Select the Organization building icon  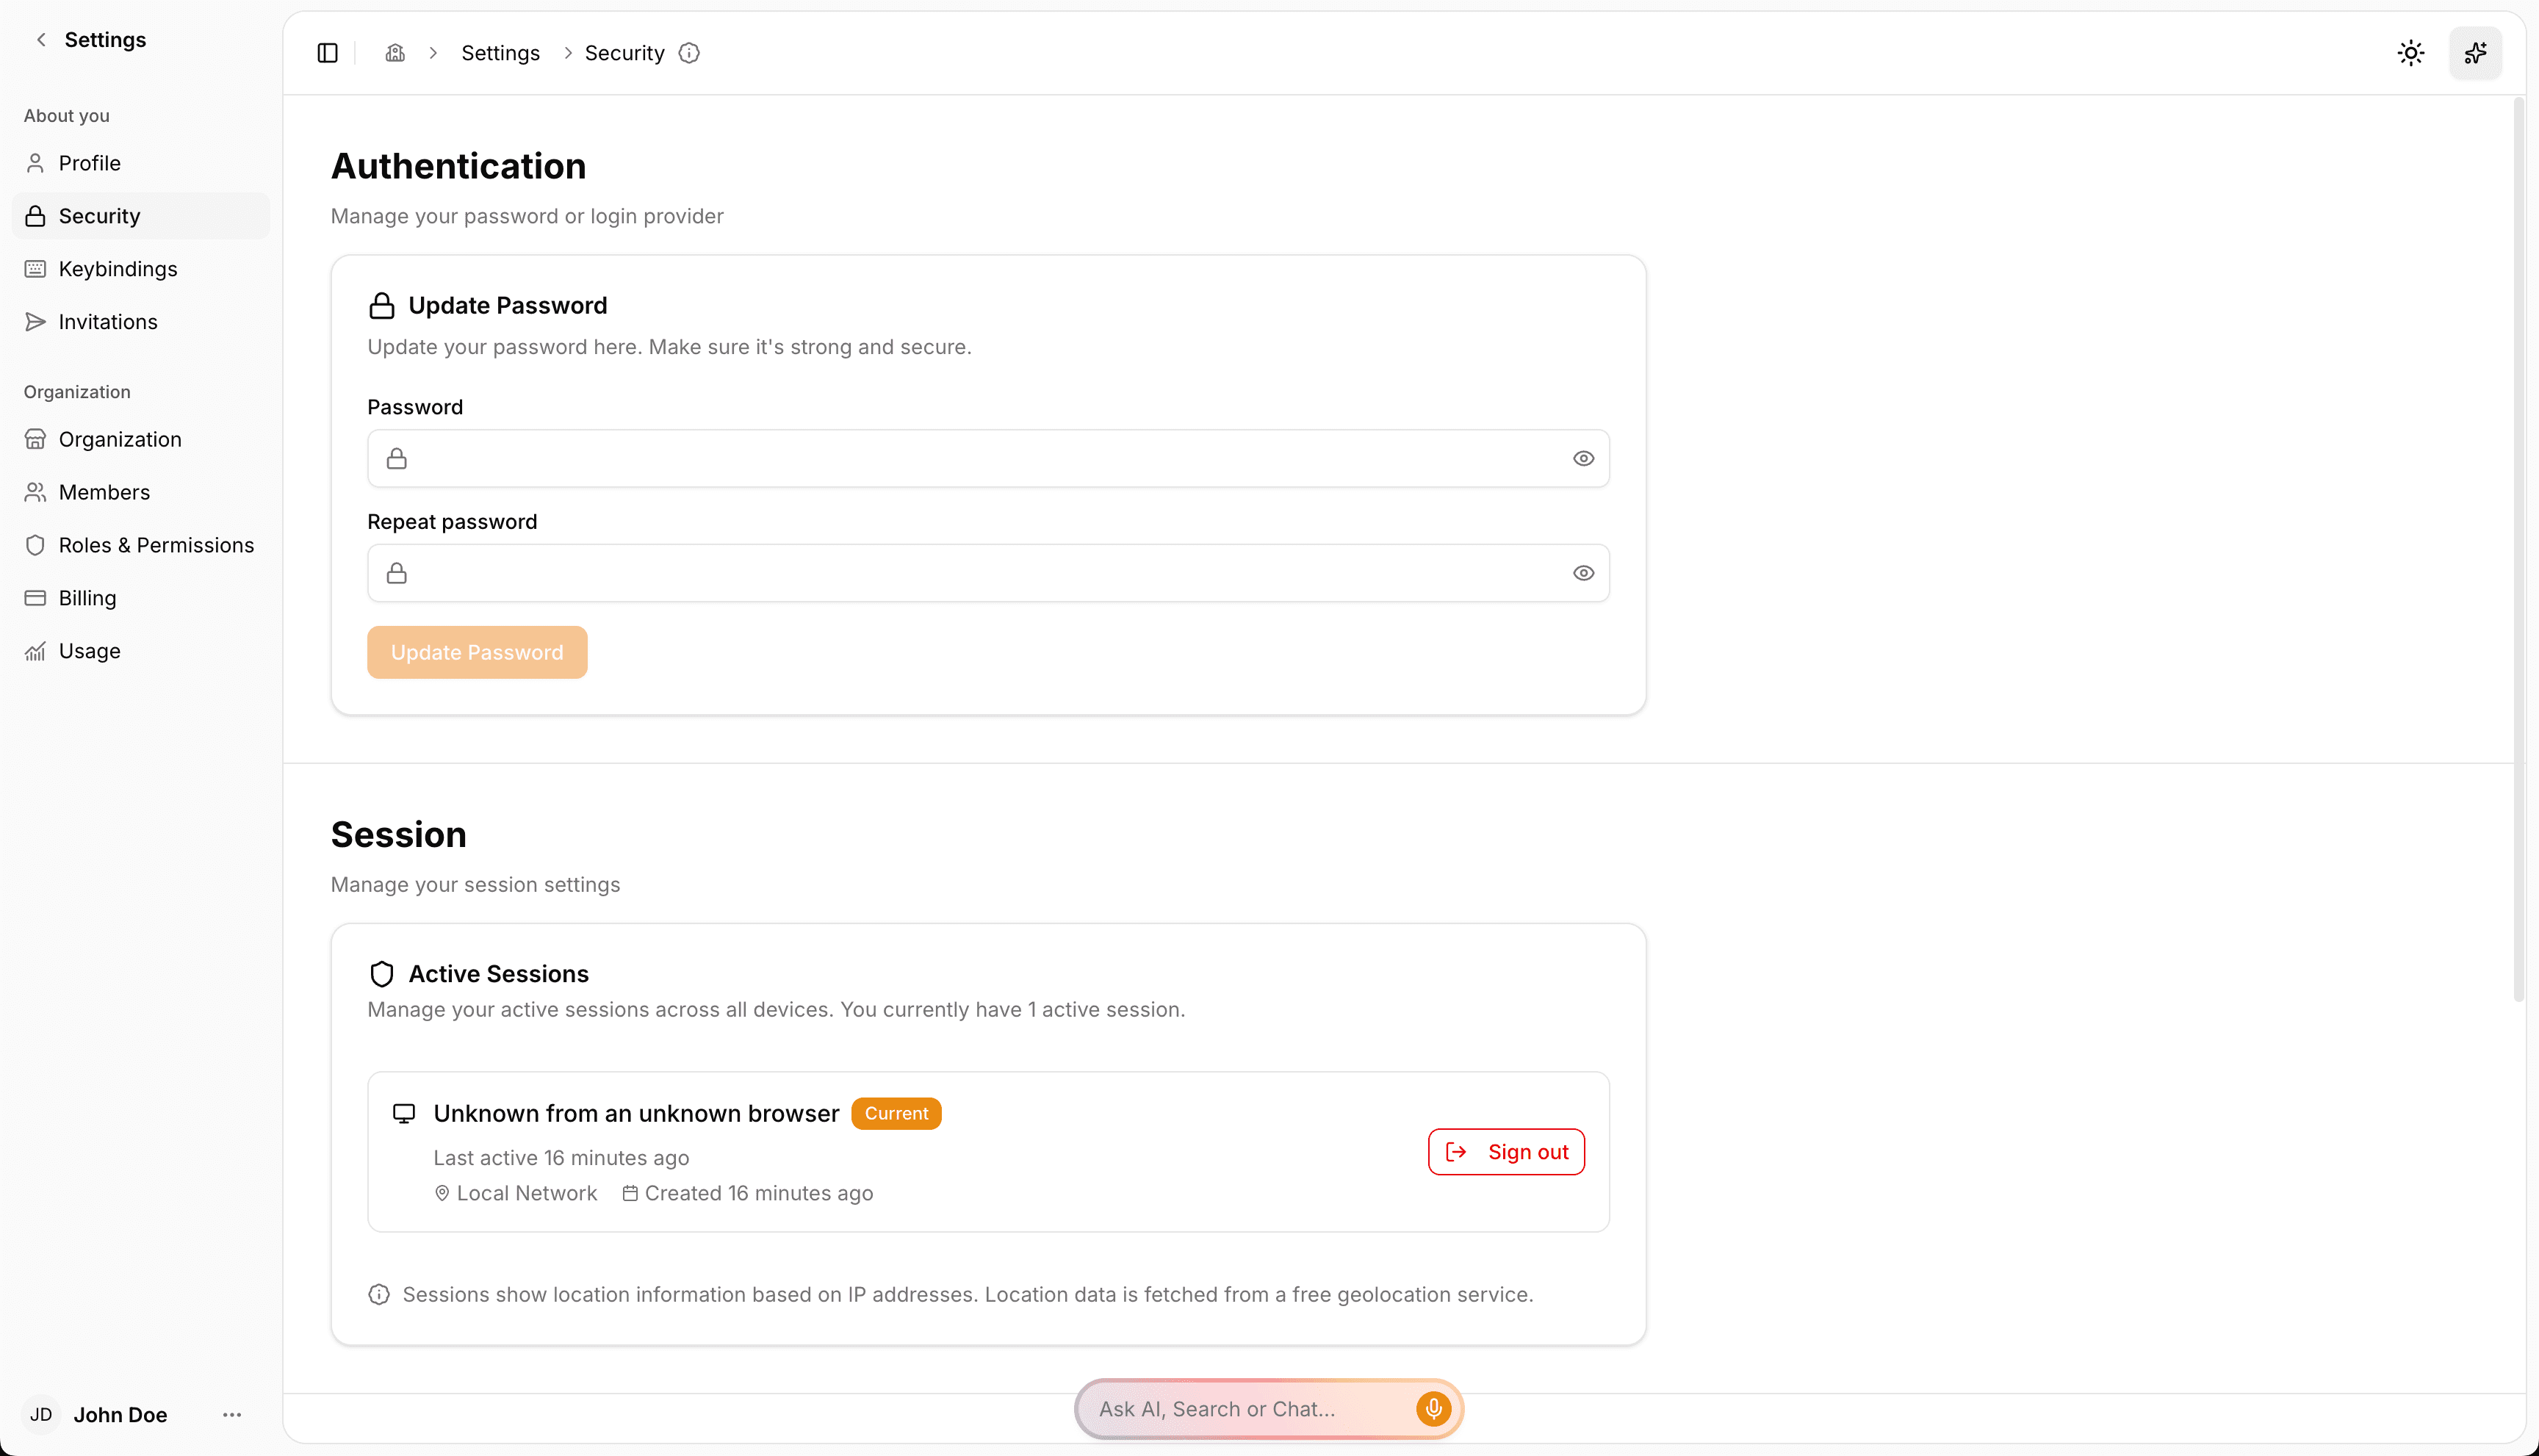click(35, 439)
